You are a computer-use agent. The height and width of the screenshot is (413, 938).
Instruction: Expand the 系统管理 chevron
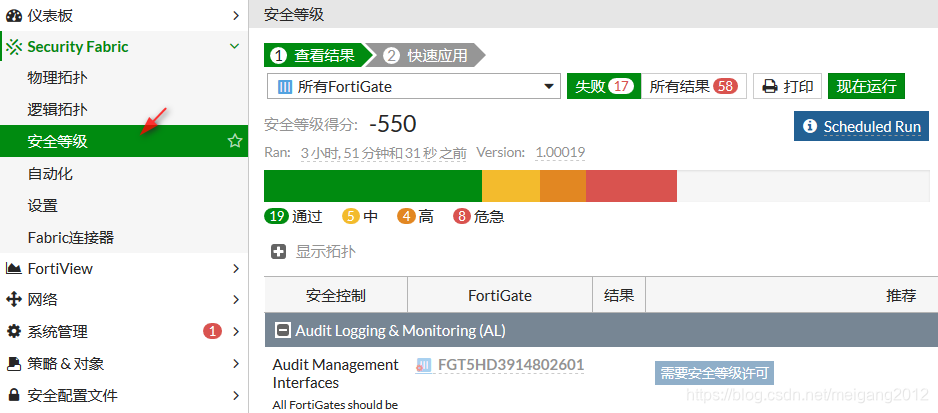pos(236,331)
